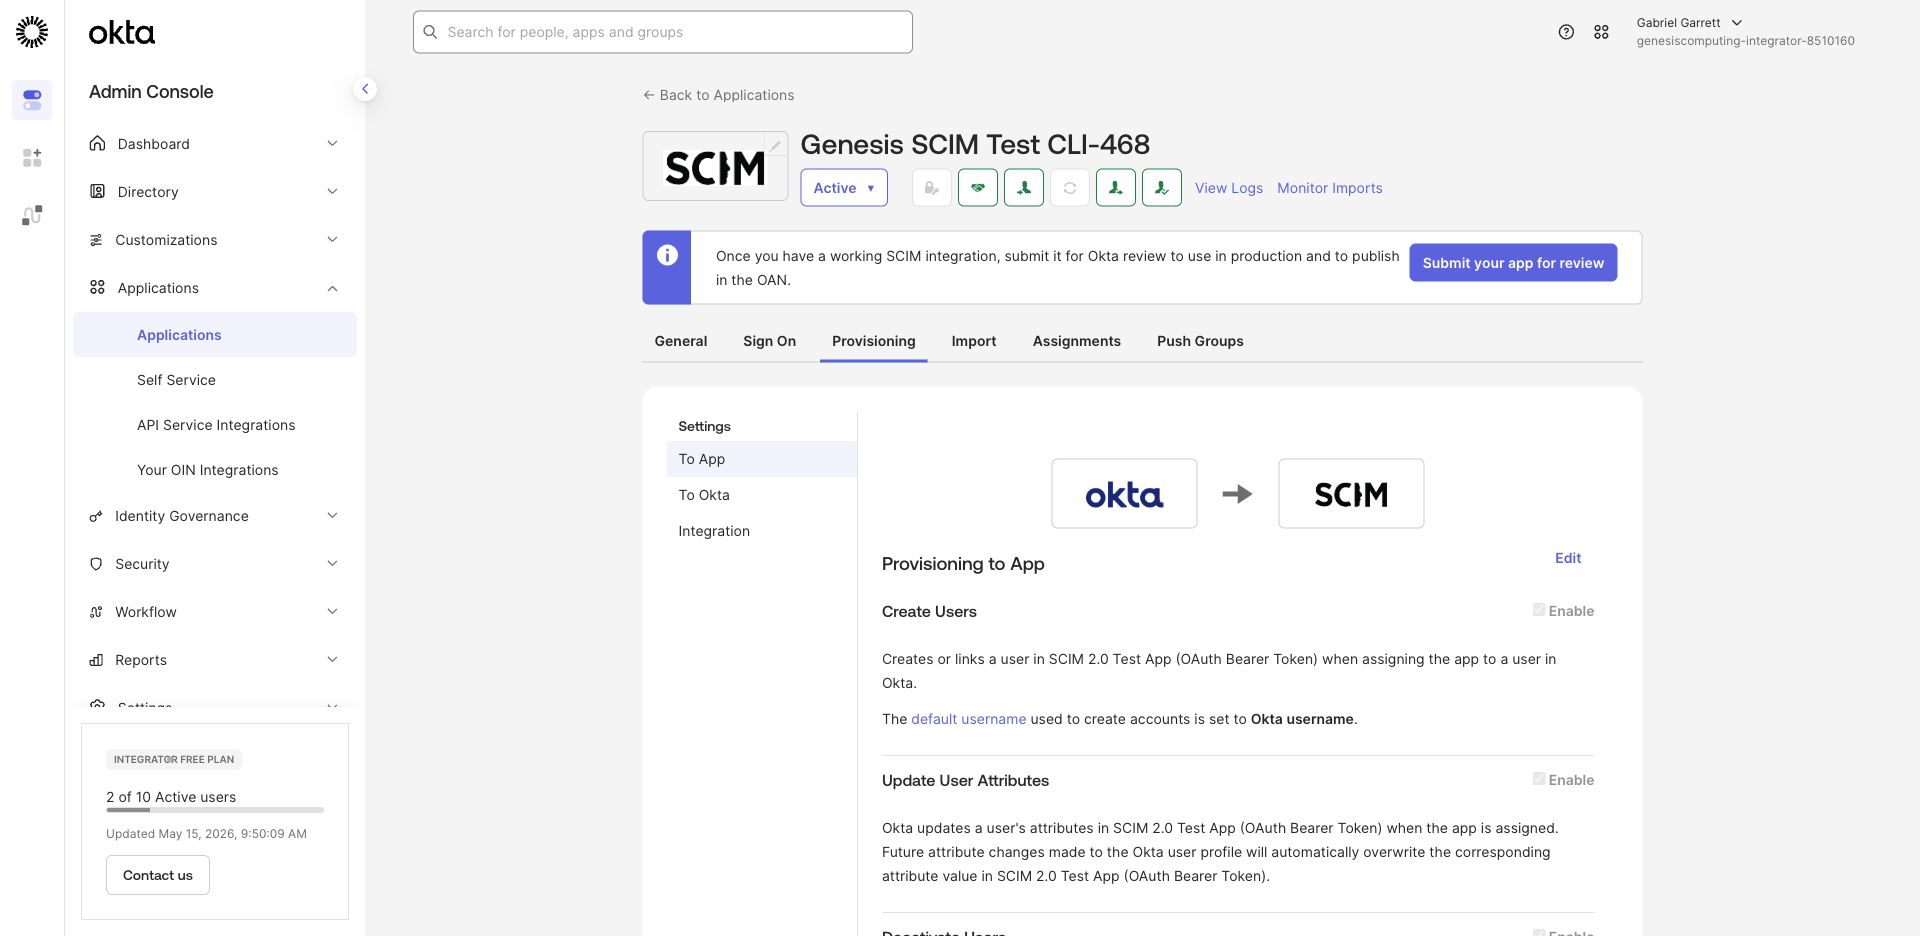Toggle the Update User Attributes Enable checkbox

click(x=1539, y=779)
